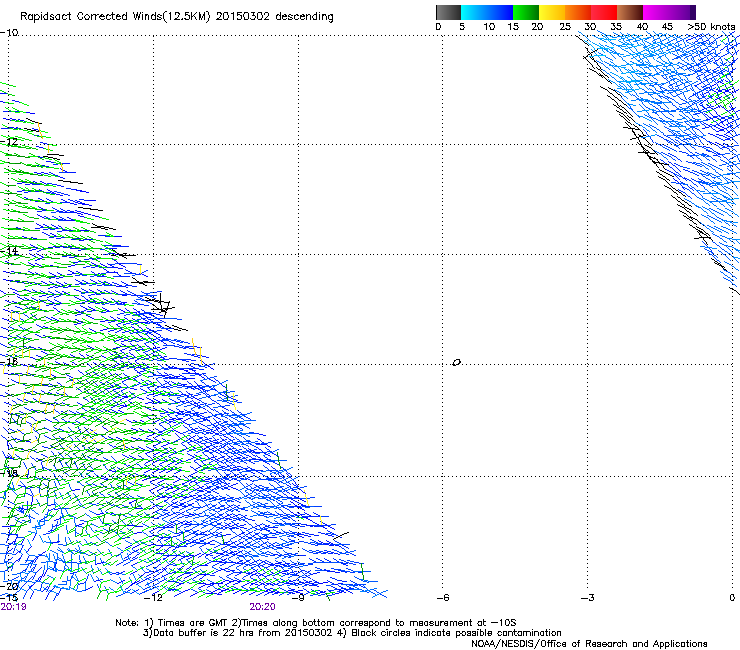Click the '-9' longitude label on bottom axis
The width and height of the screenshot is (740, 650).
tap(298, 598)
